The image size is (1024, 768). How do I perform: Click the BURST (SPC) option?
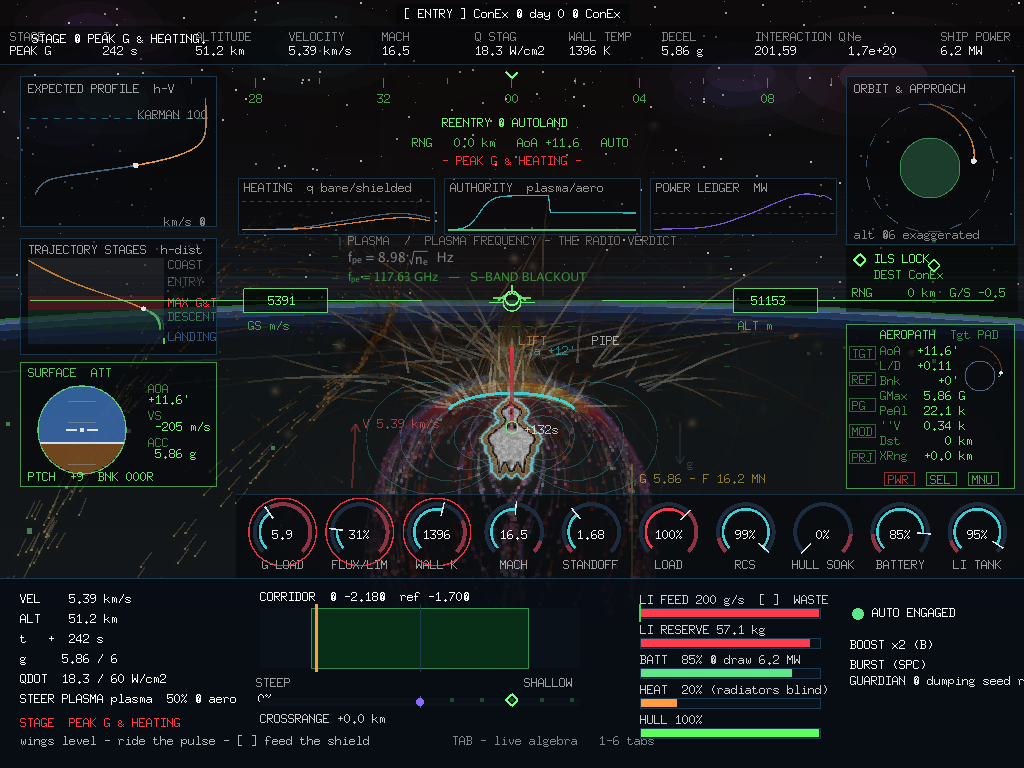coord(888,664)
